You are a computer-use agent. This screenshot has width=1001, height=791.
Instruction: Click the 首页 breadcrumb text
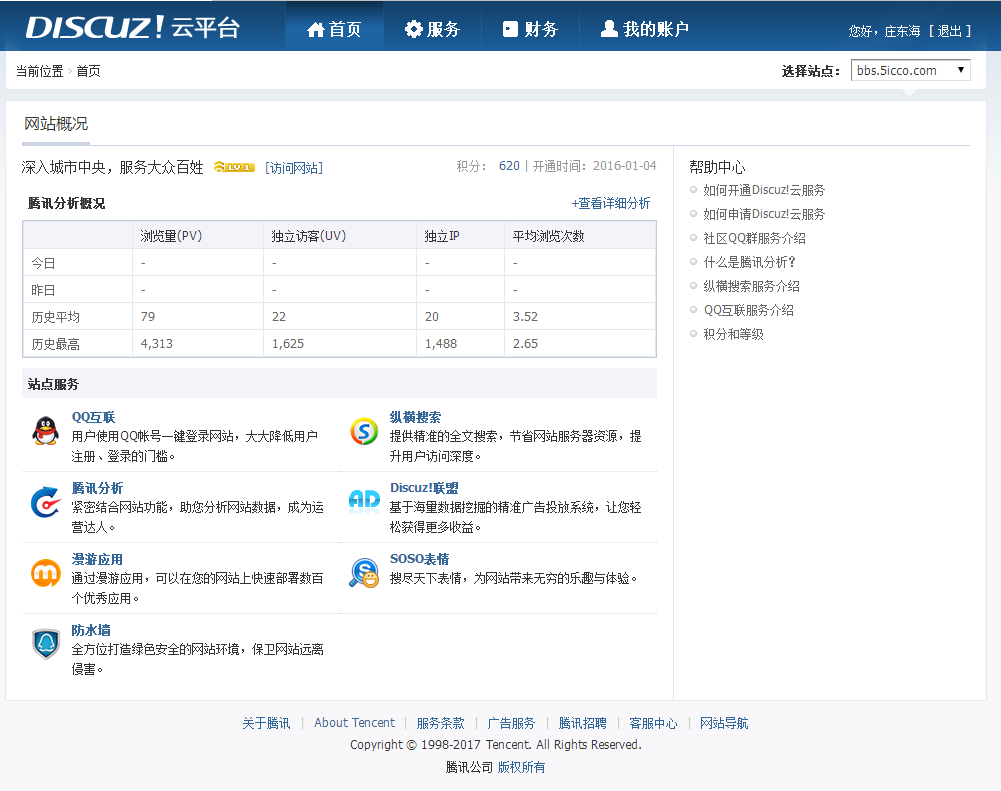[88, 71]
